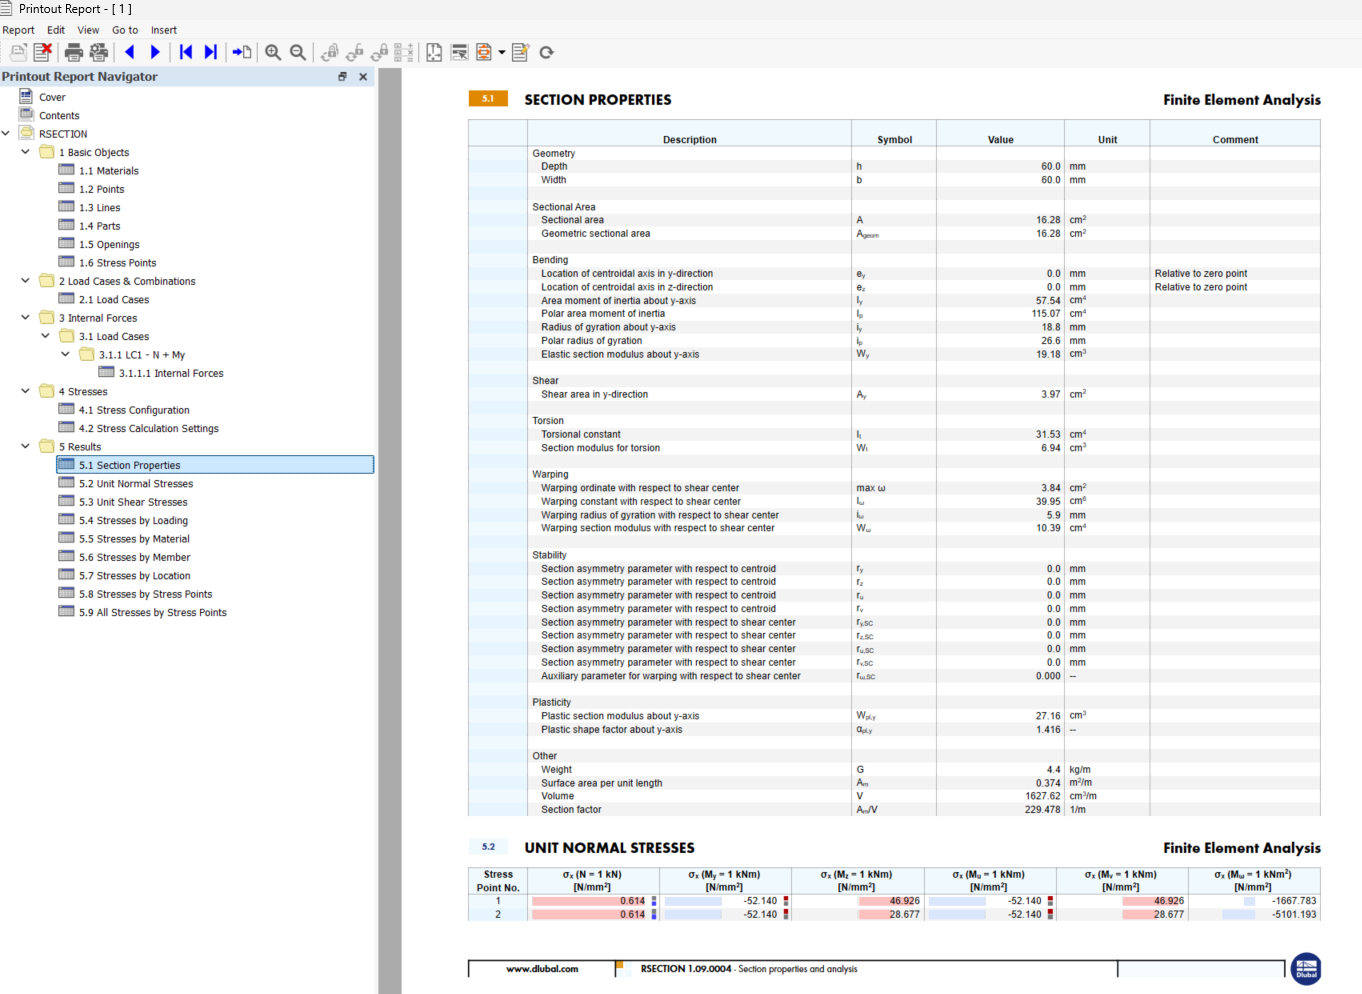The height and width of the screenshot is (994, 1362).
Task: Click the navigator panel pin icon
Action: pos(341,76)
